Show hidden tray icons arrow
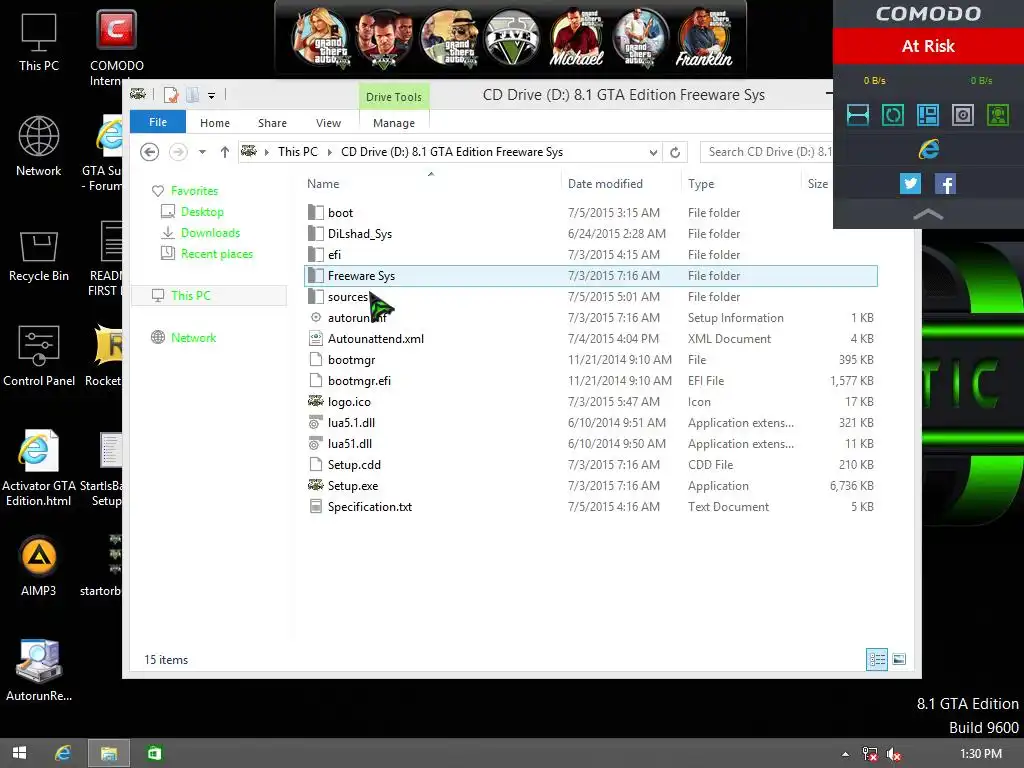The width and height of the screenshot is (1024, 768). [846, 754]
